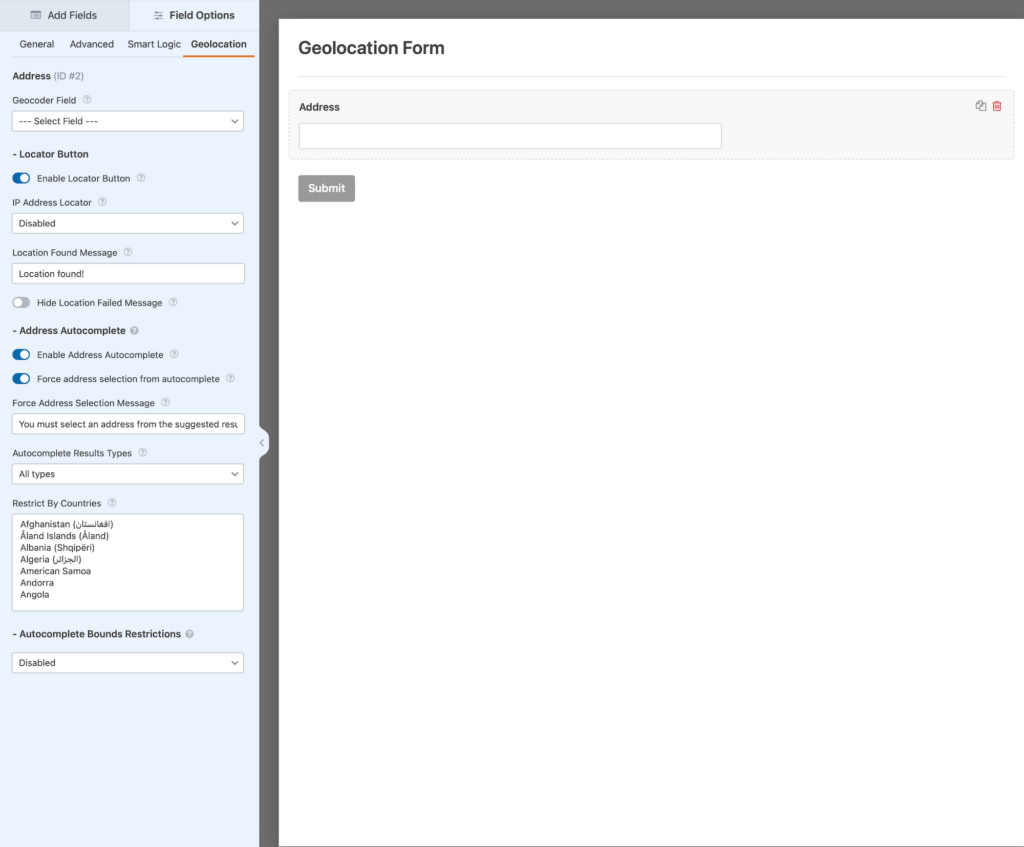This screenshot has height=847, width=1024.
Task: Click the Geolocation Form title
Action: (x=371, y=48)
